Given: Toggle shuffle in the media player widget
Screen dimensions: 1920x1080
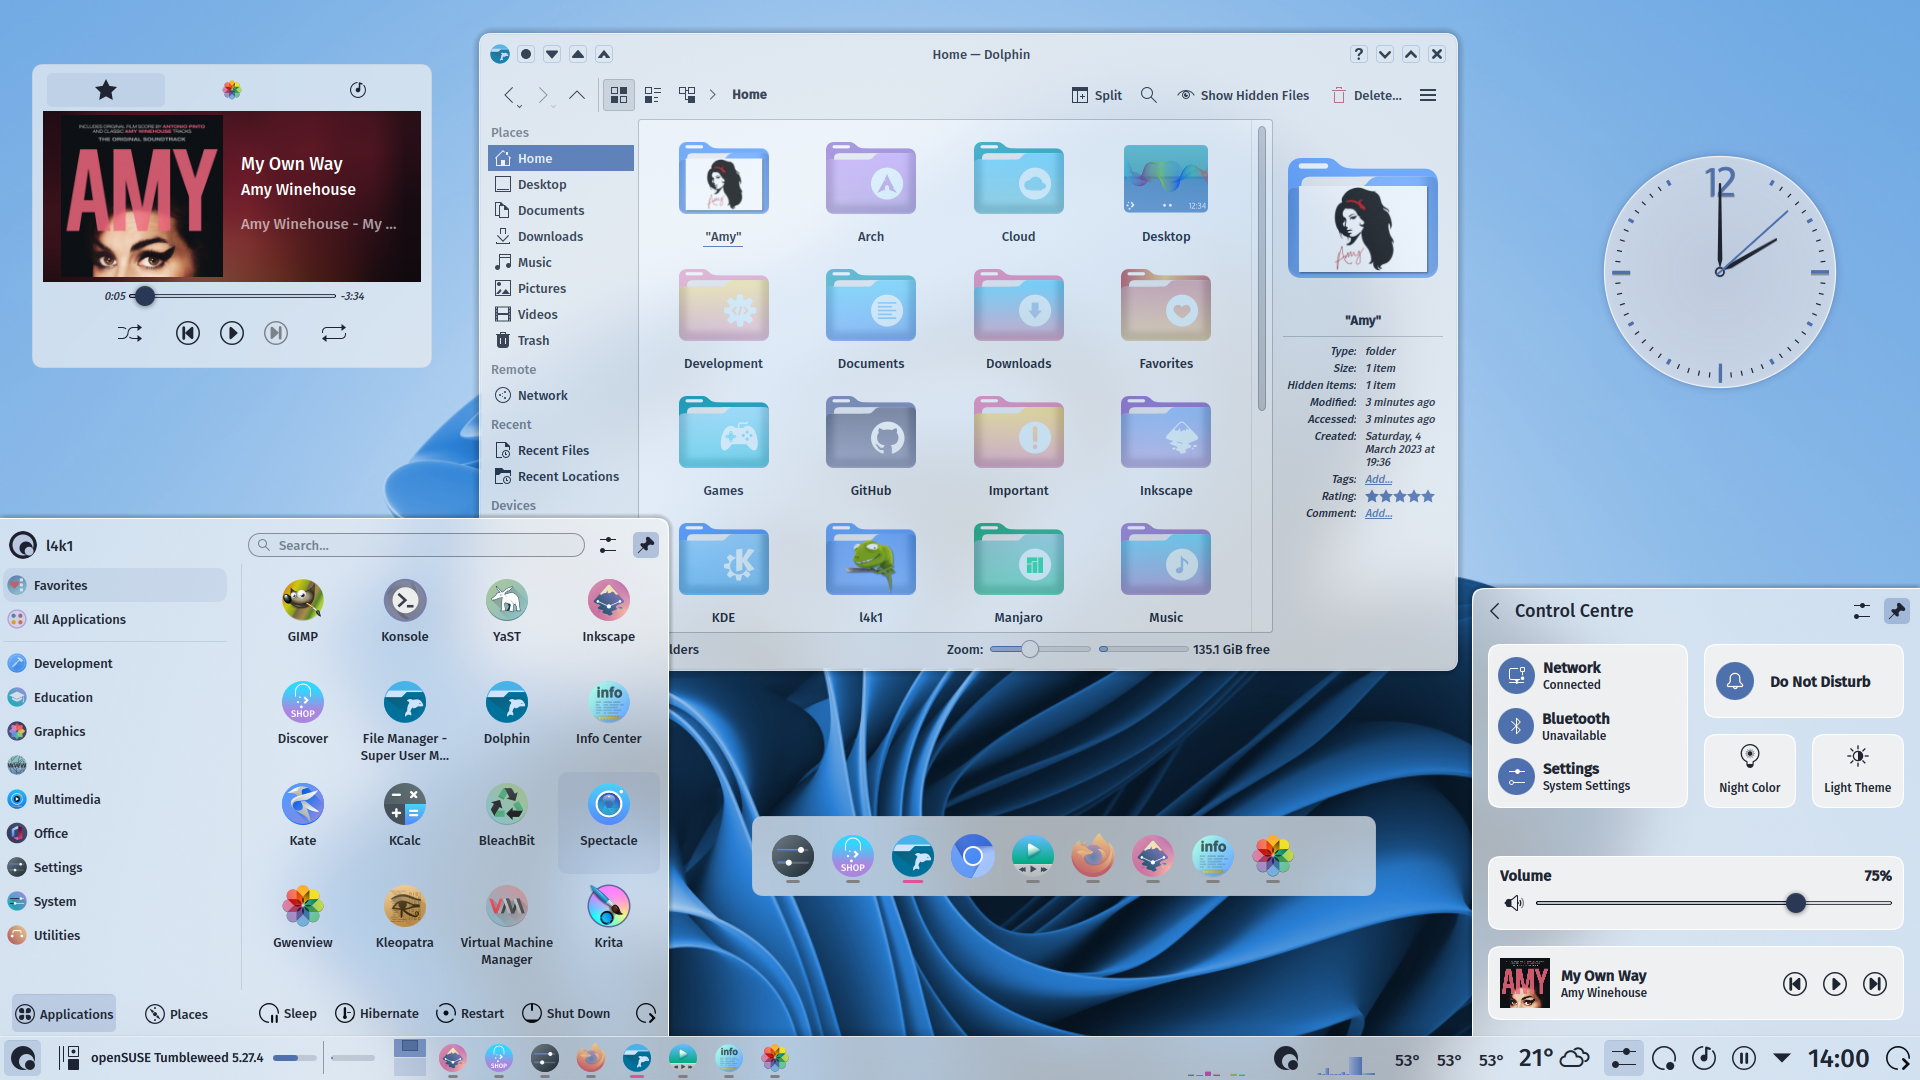Looking at the screenshot, I should [130, 333].
